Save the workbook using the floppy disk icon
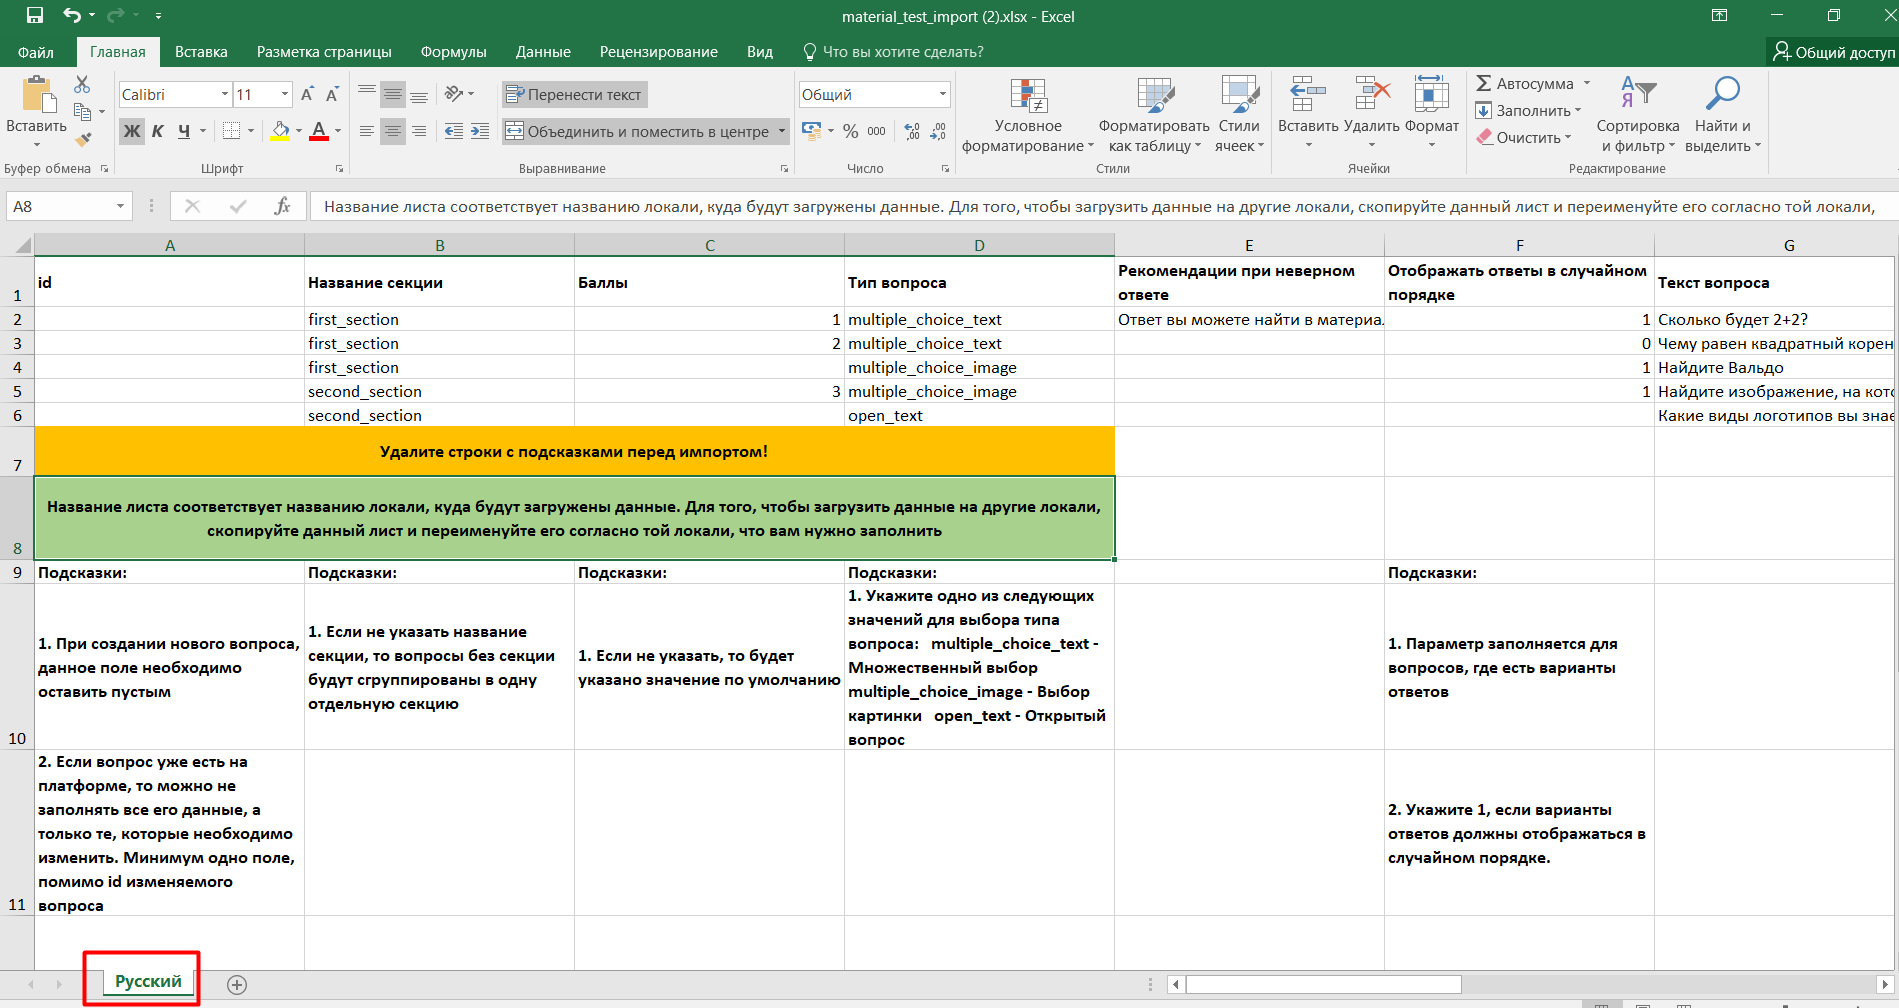Image resolution: width=1899 pixels, height=1008 pixels. click(35, 15)
